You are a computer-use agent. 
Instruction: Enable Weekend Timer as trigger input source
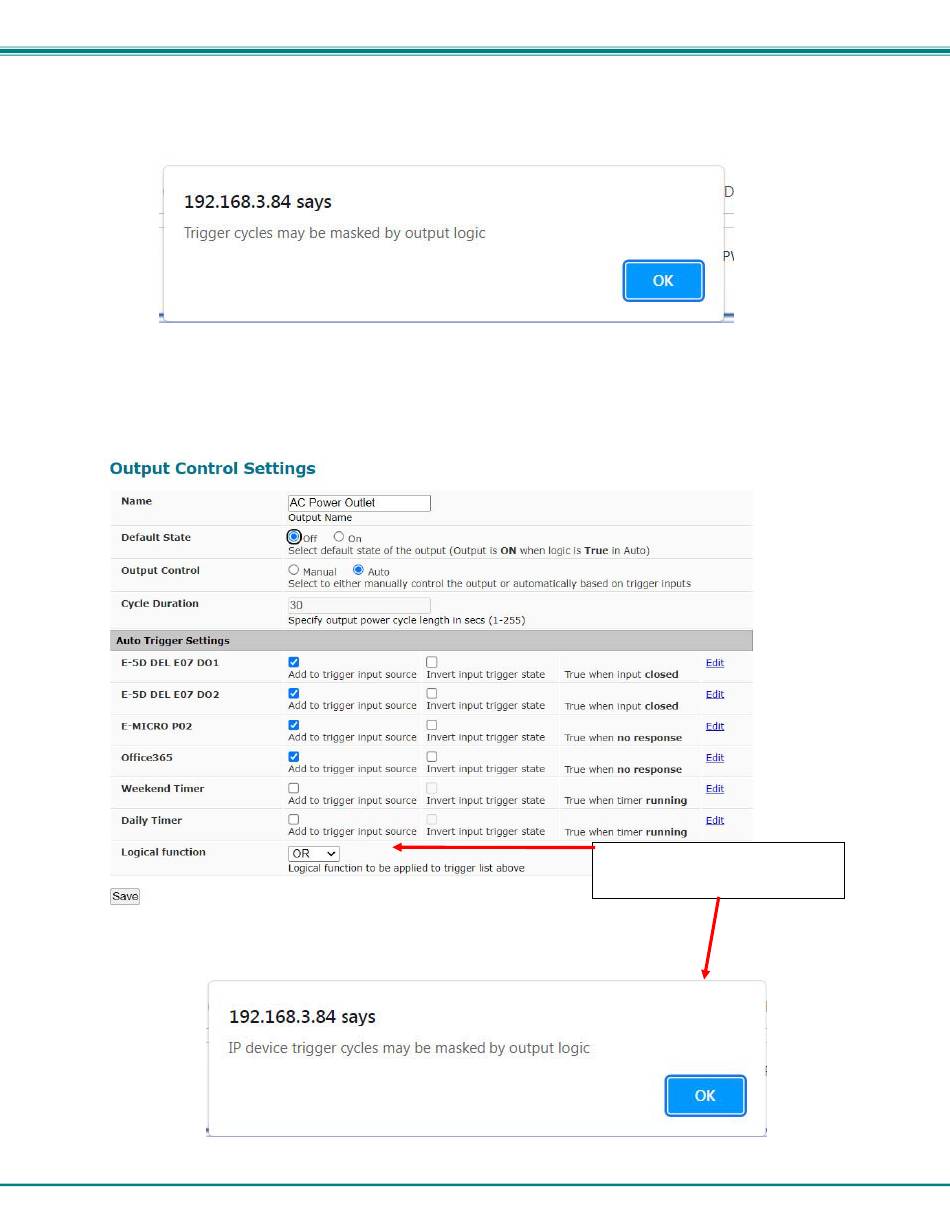pos(294,789)
